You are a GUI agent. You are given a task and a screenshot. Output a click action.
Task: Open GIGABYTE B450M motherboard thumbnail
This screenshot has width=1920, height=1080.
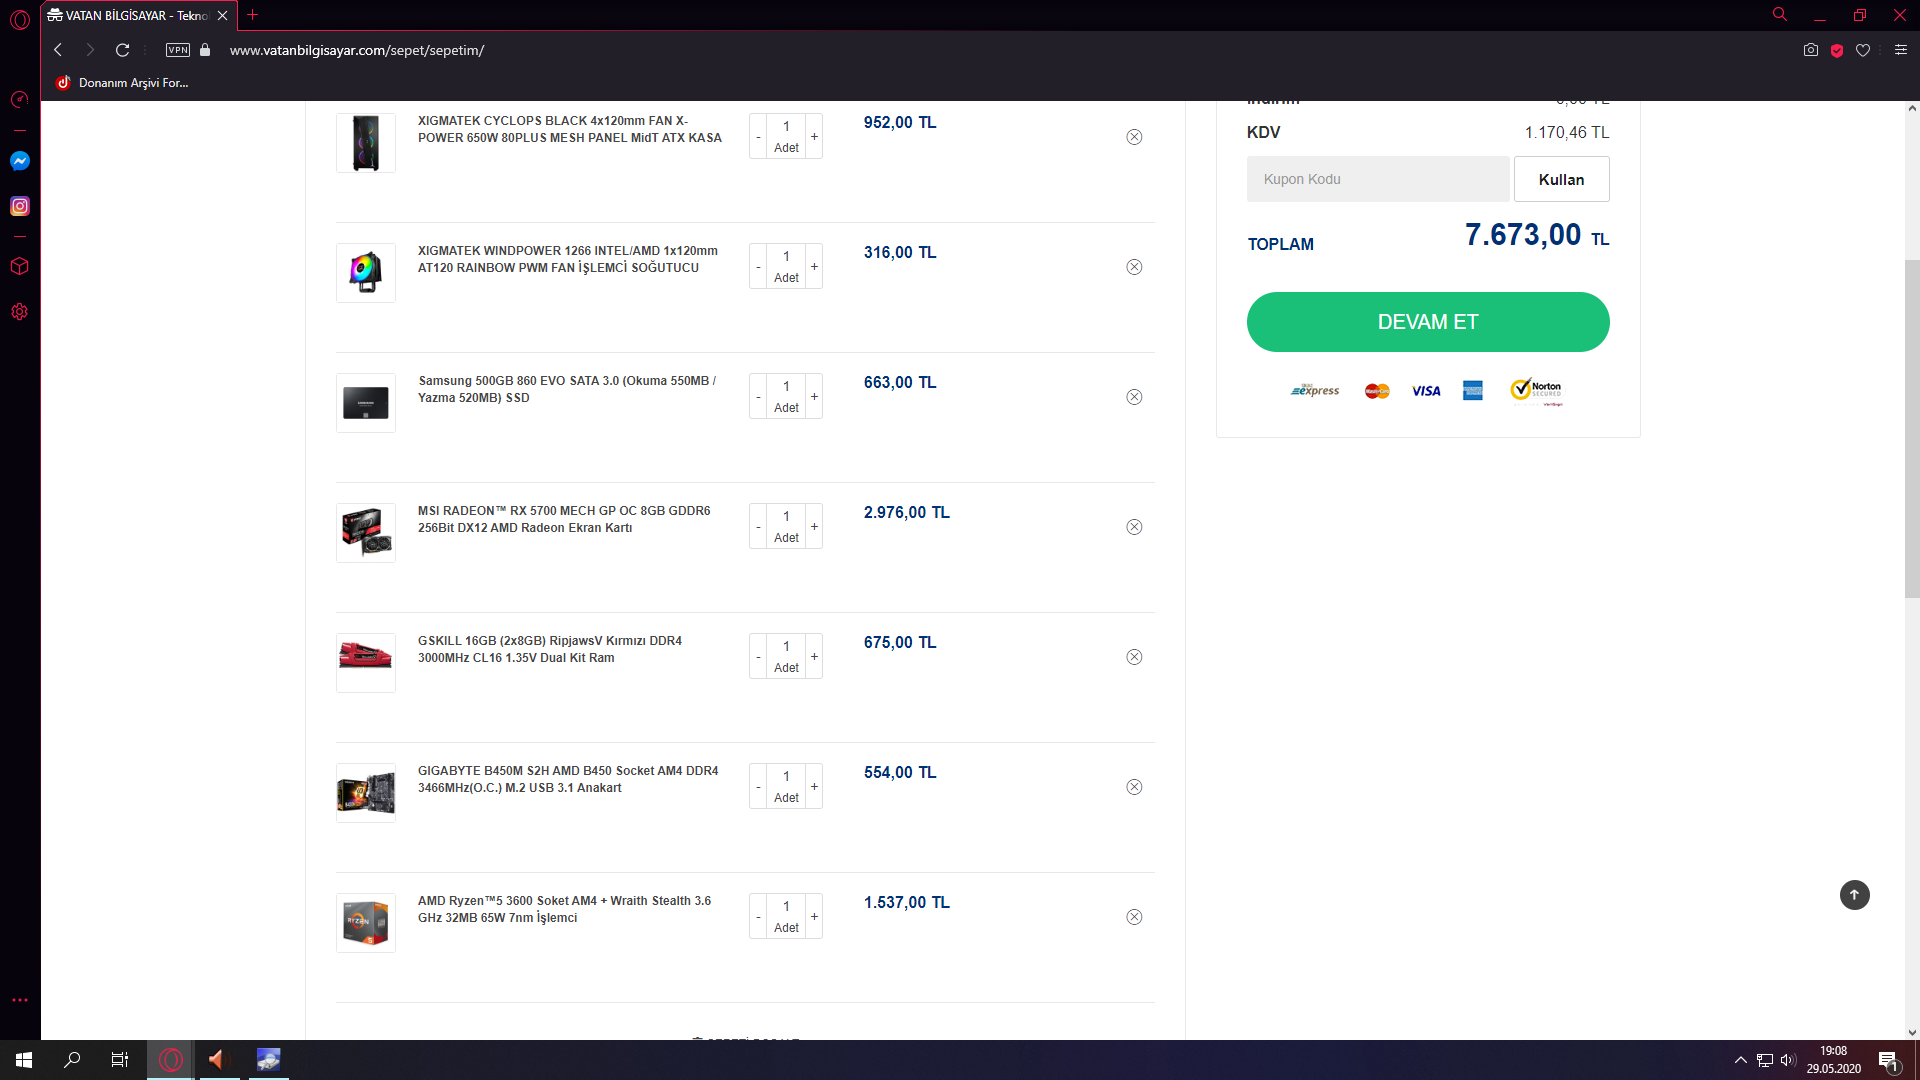(366, 793)
